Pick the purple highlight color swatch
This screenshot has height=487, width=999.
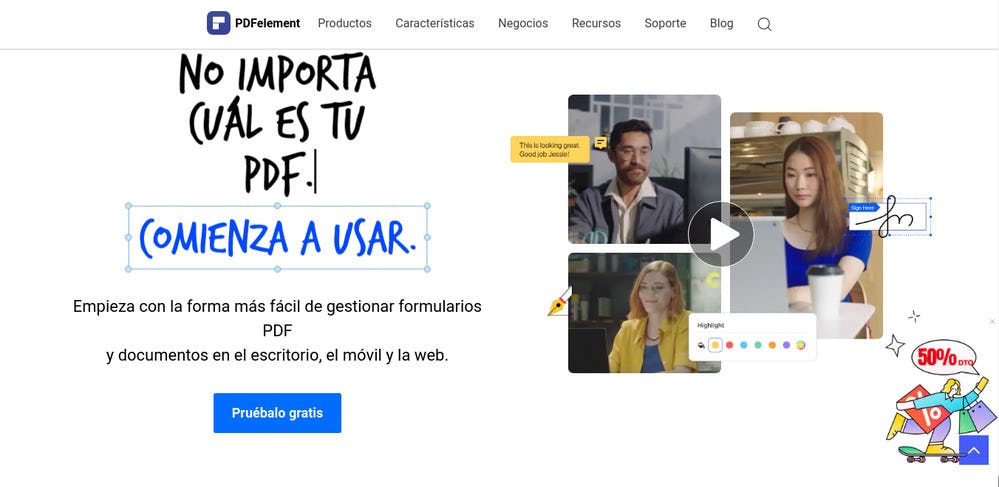pos(786,345)
